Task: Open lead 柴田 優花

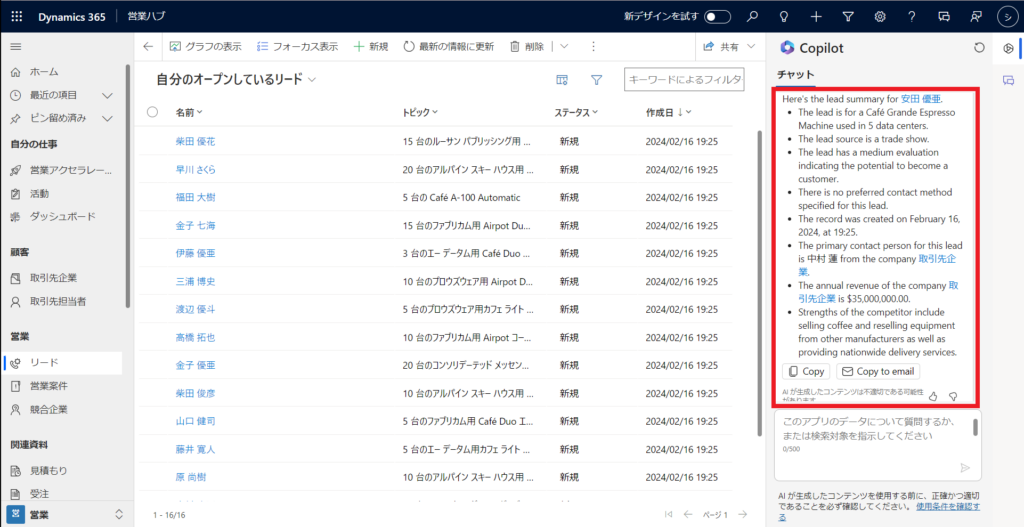Action: click(x=195, y=141)
